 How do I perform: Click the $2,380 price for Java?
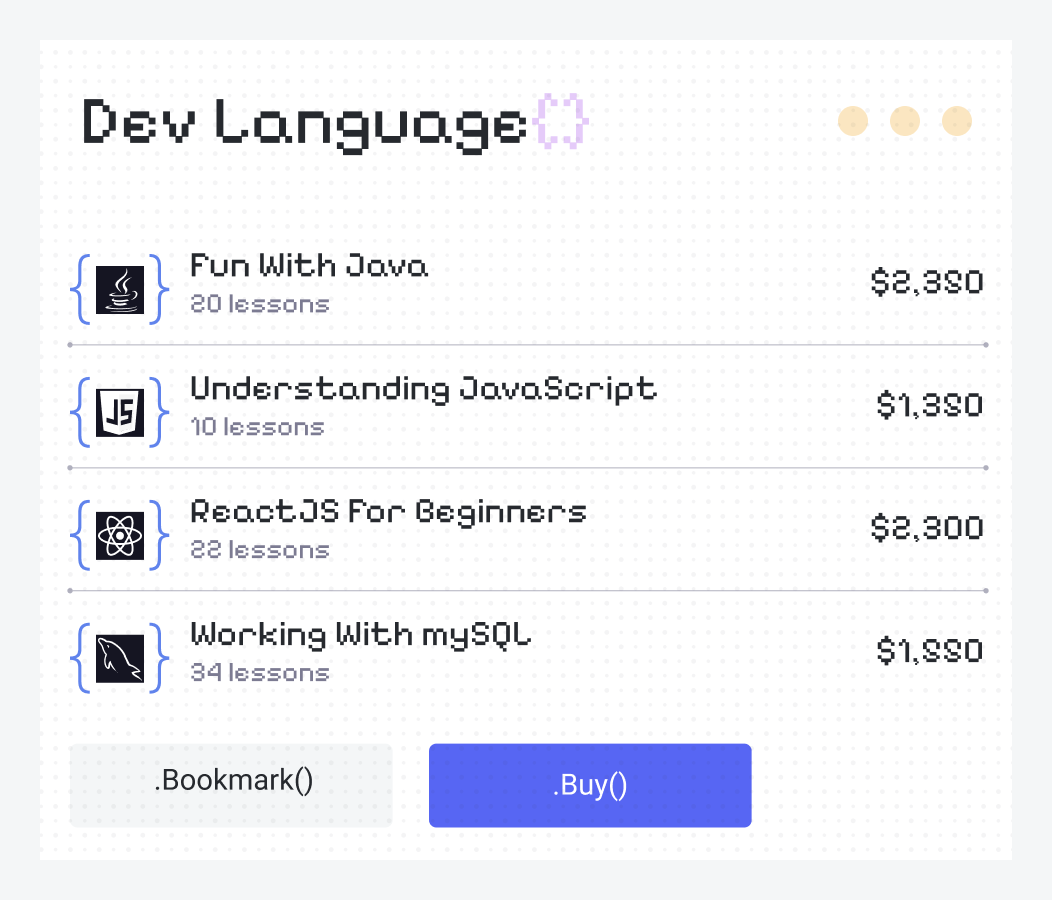927,283
